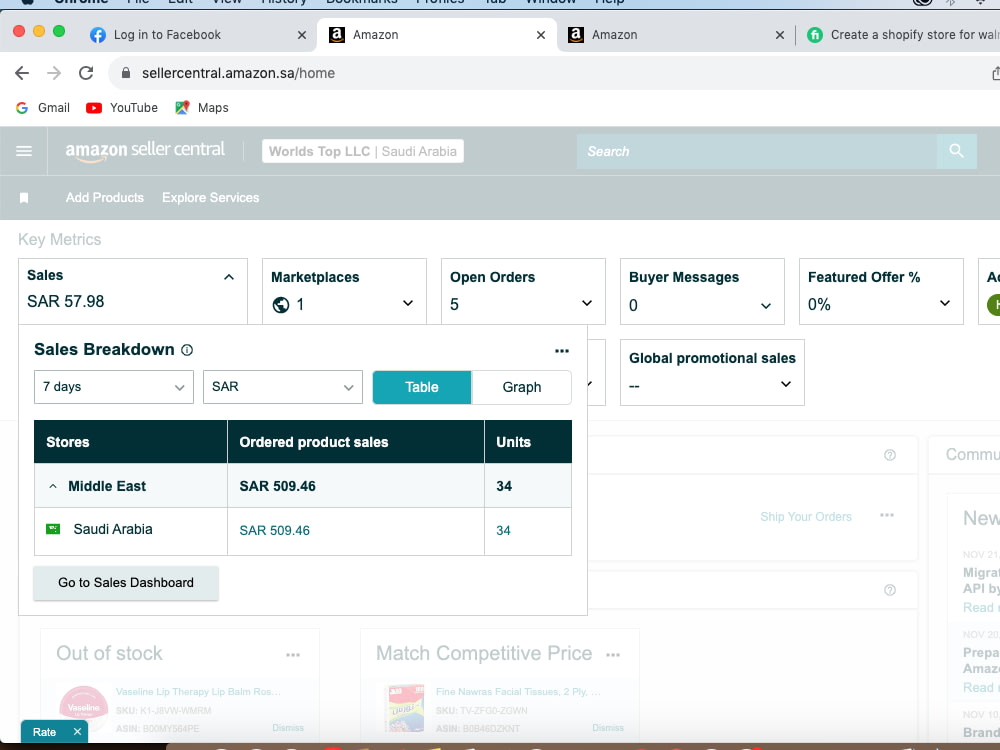Click Explore Services menu item
Screen dimensions: 1000x750
[x=210, y=198]
